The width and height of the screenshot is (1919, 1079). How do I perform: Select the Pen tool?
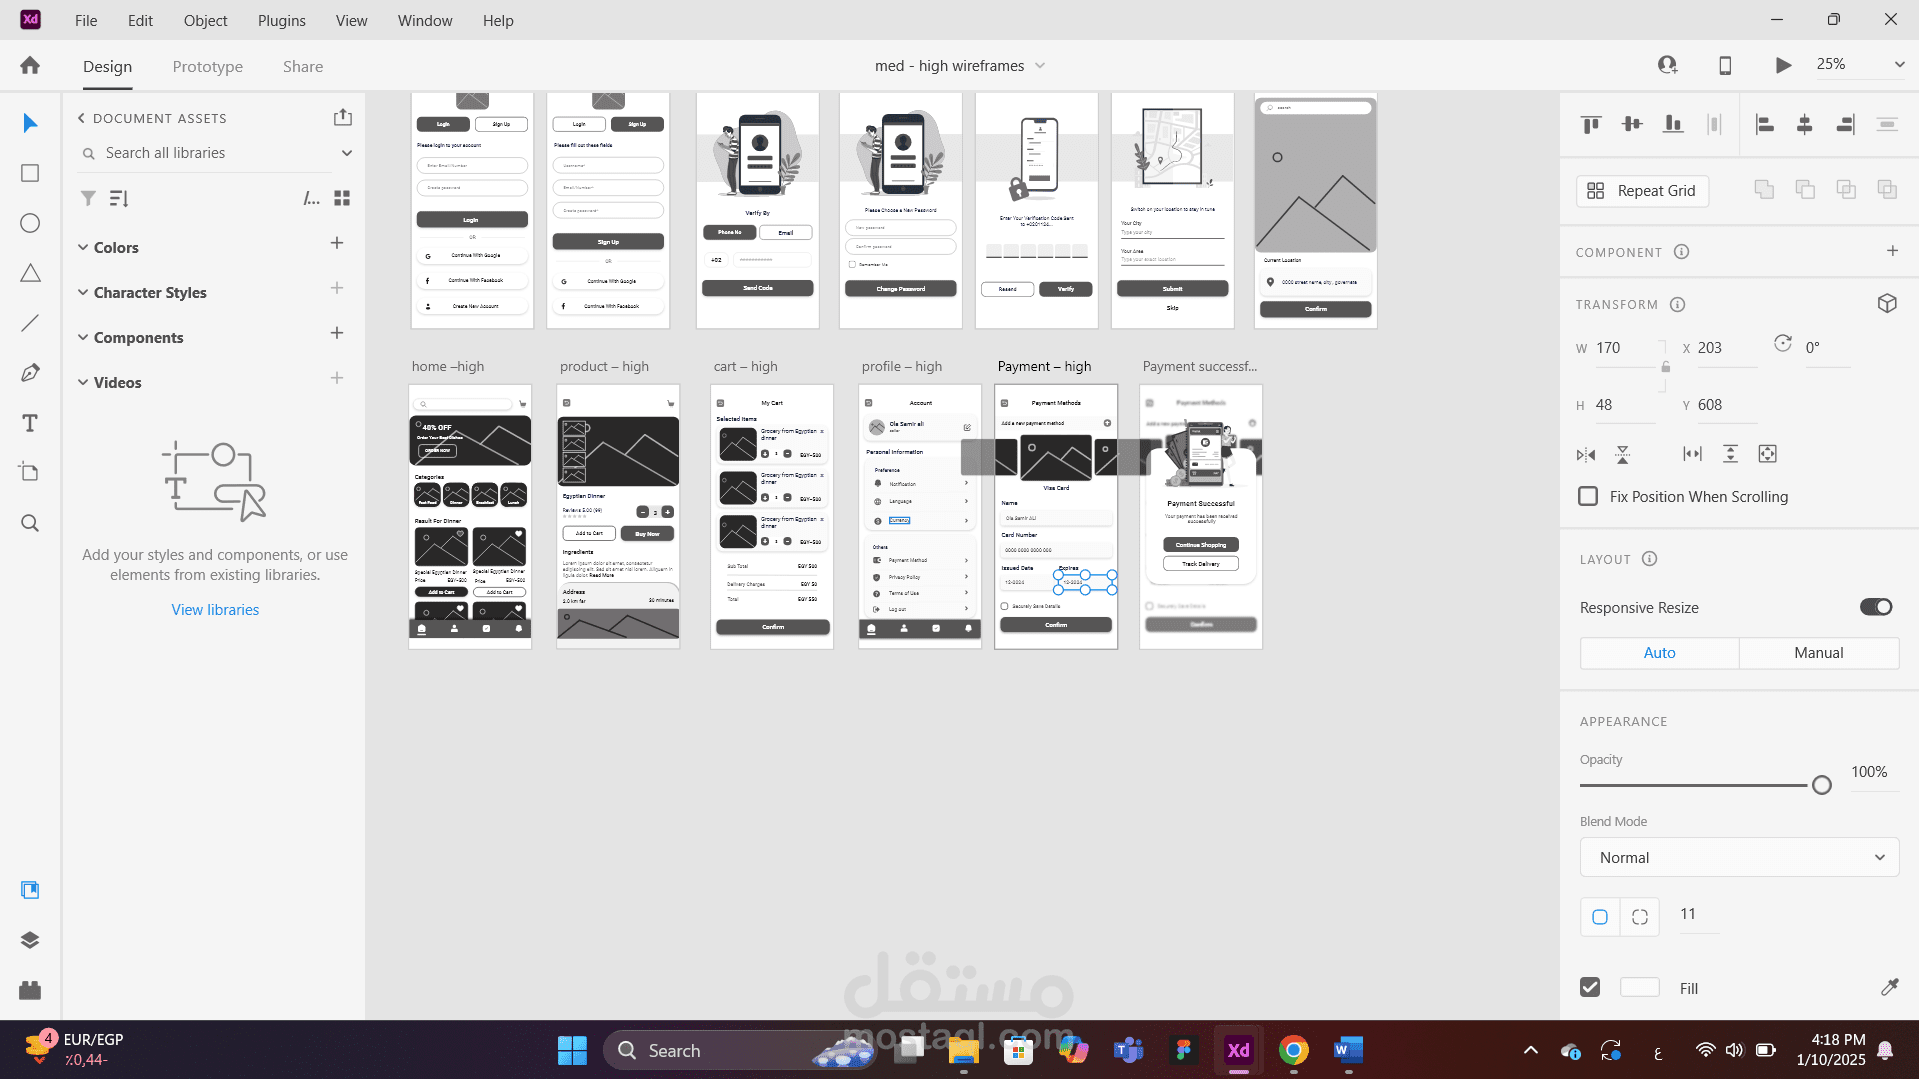[30, 373]
